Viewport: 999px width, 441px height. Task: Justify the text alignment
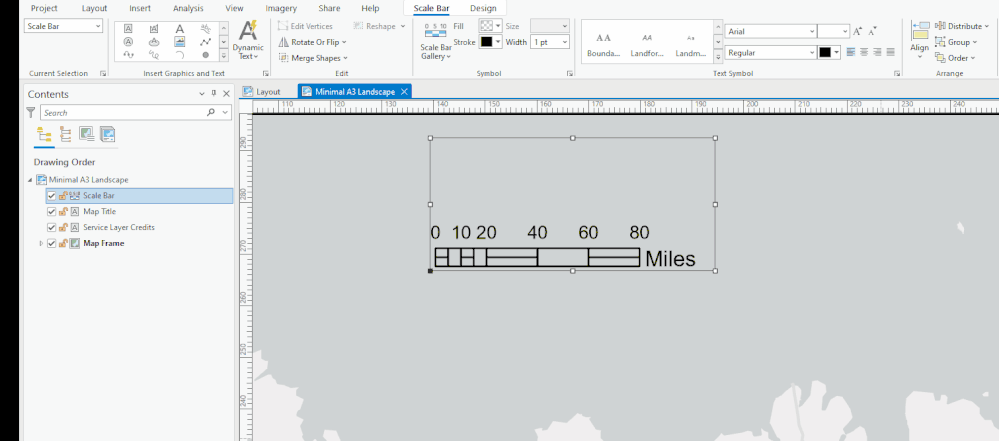tap(891, 52)
